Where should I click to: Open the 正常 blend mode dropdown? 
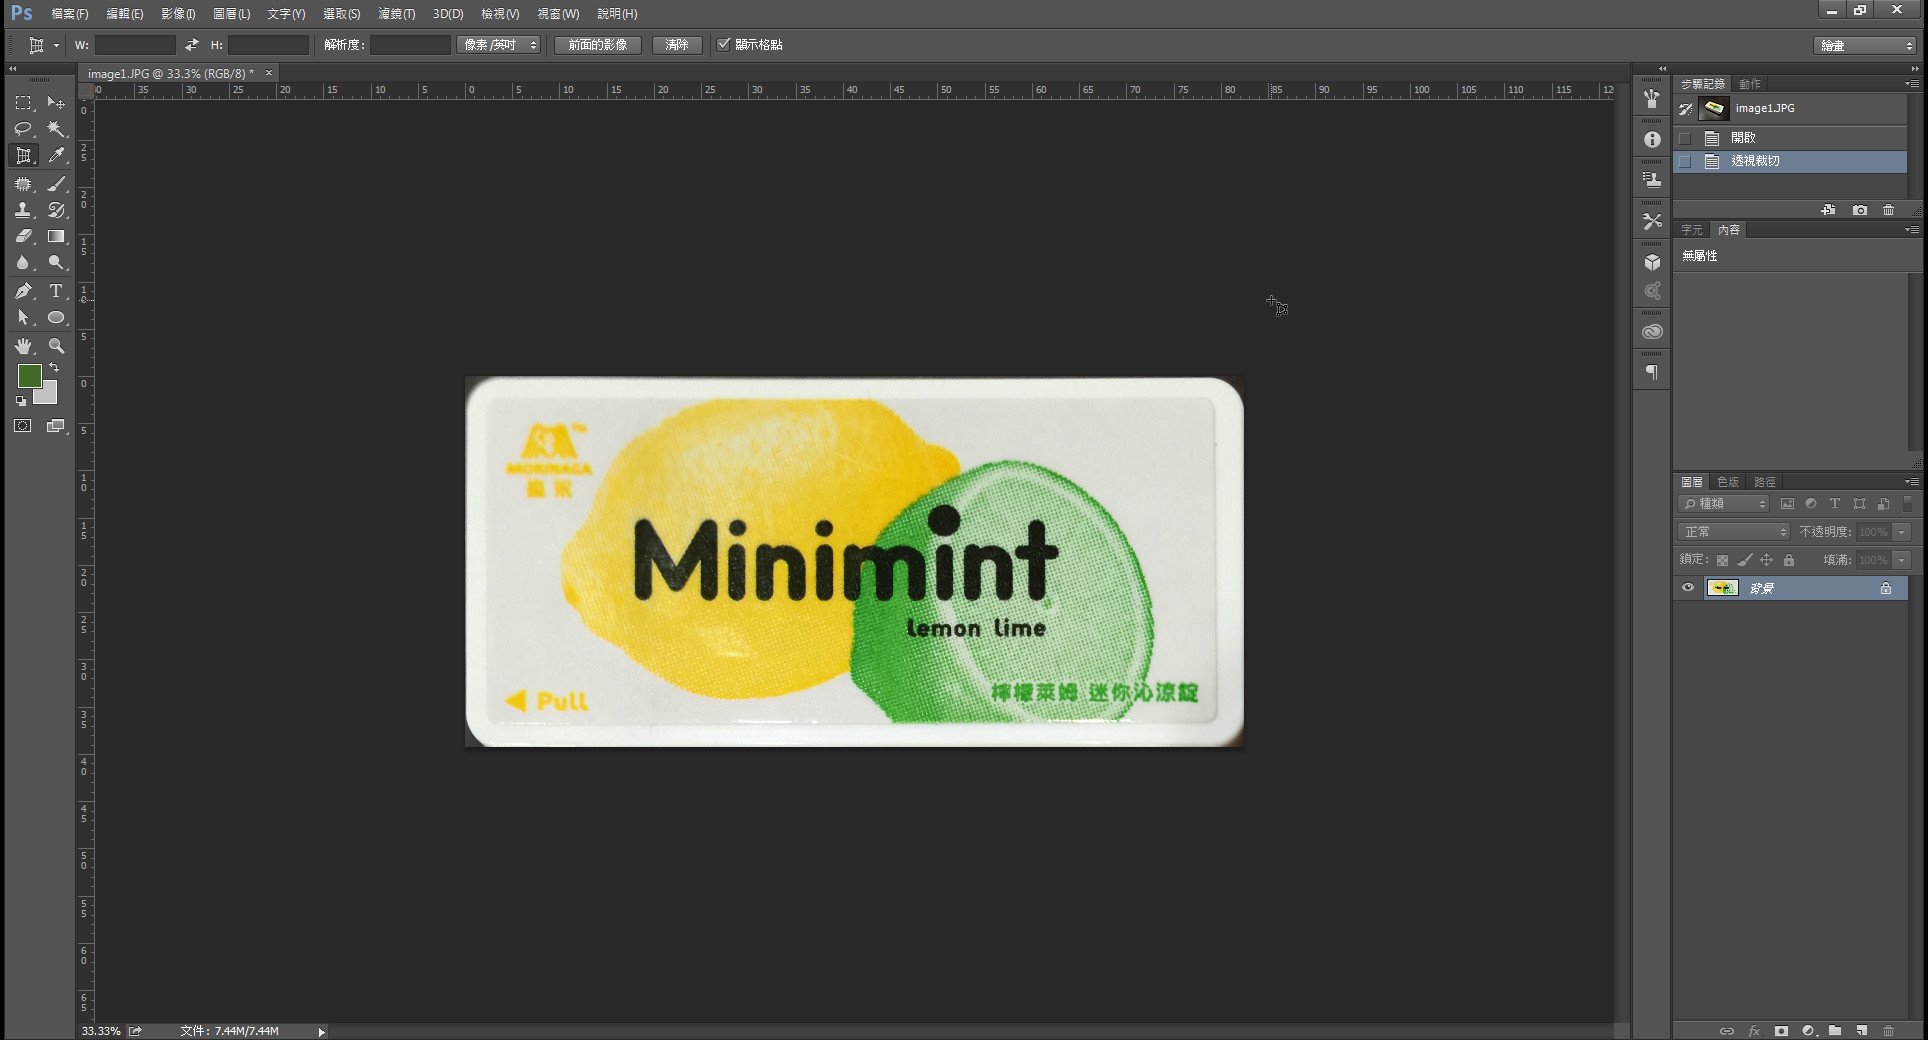(x=1733, y=532)
